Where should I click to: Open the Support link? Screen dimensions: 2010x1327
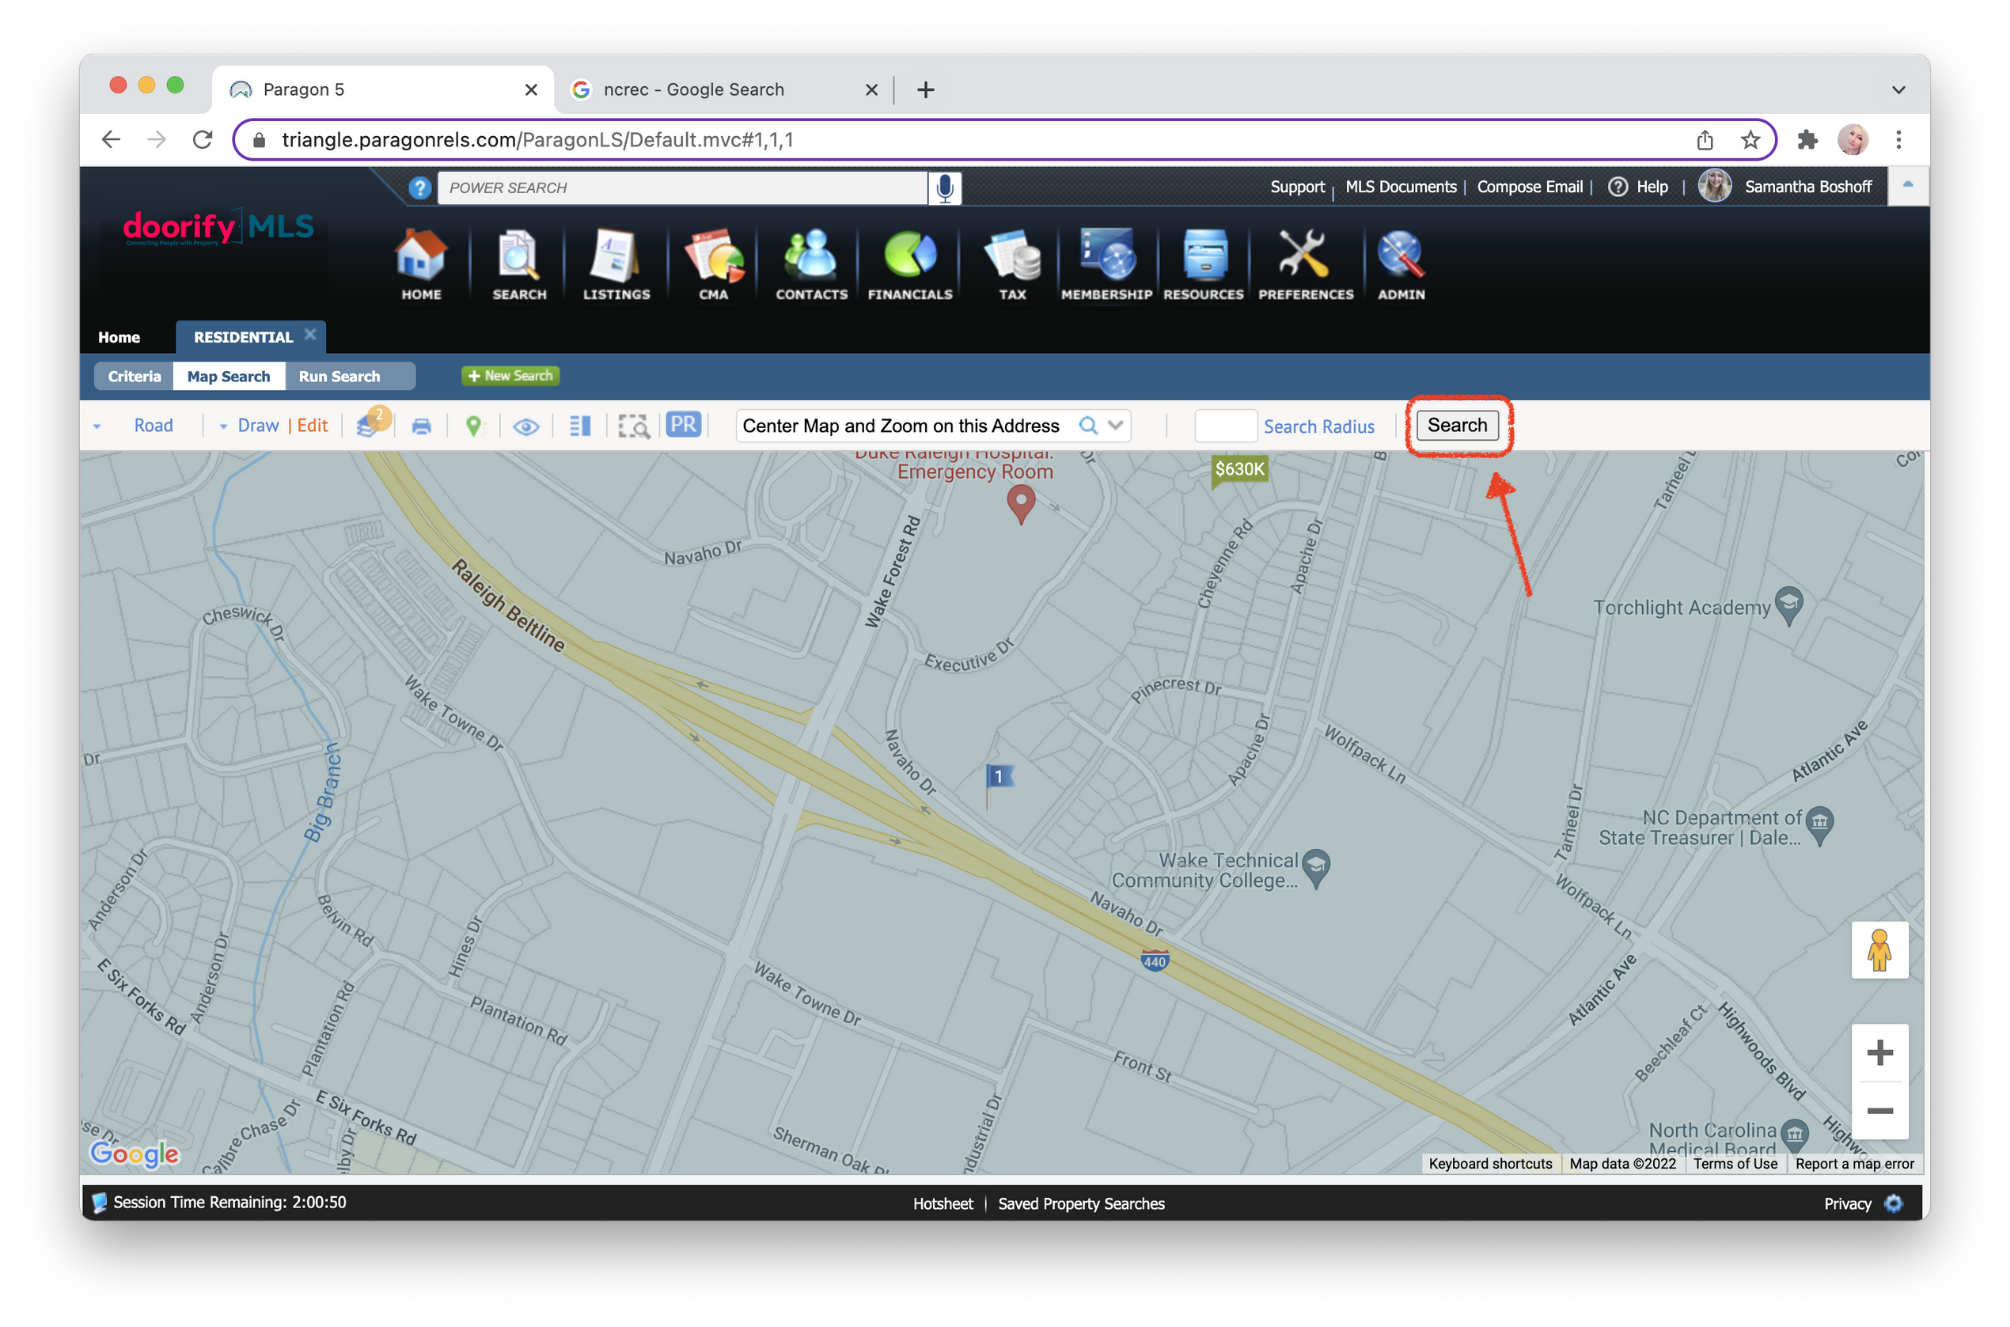pyautogui.click(x=1297, y=187)
